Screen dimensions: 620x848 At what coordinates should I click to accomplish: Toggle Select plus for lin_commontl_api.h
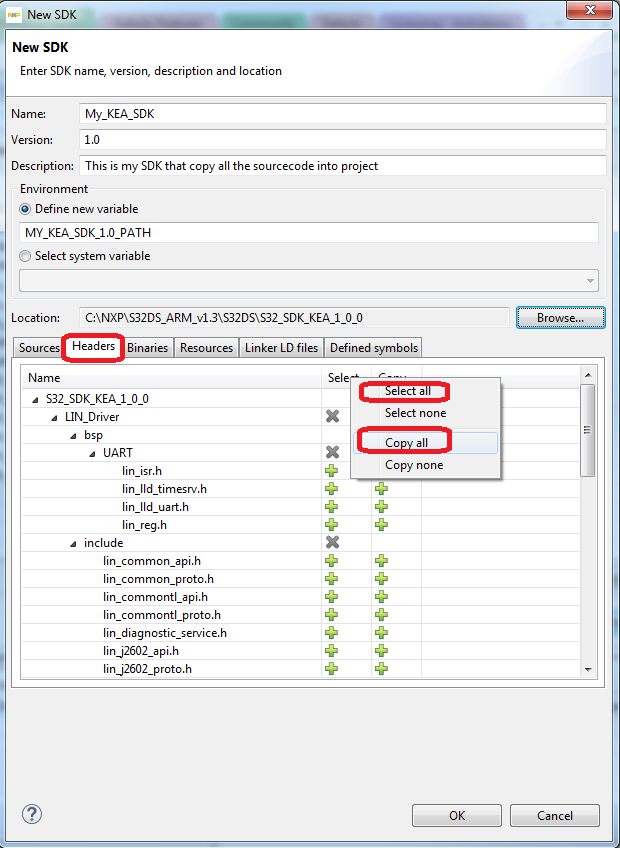[332, 597]
